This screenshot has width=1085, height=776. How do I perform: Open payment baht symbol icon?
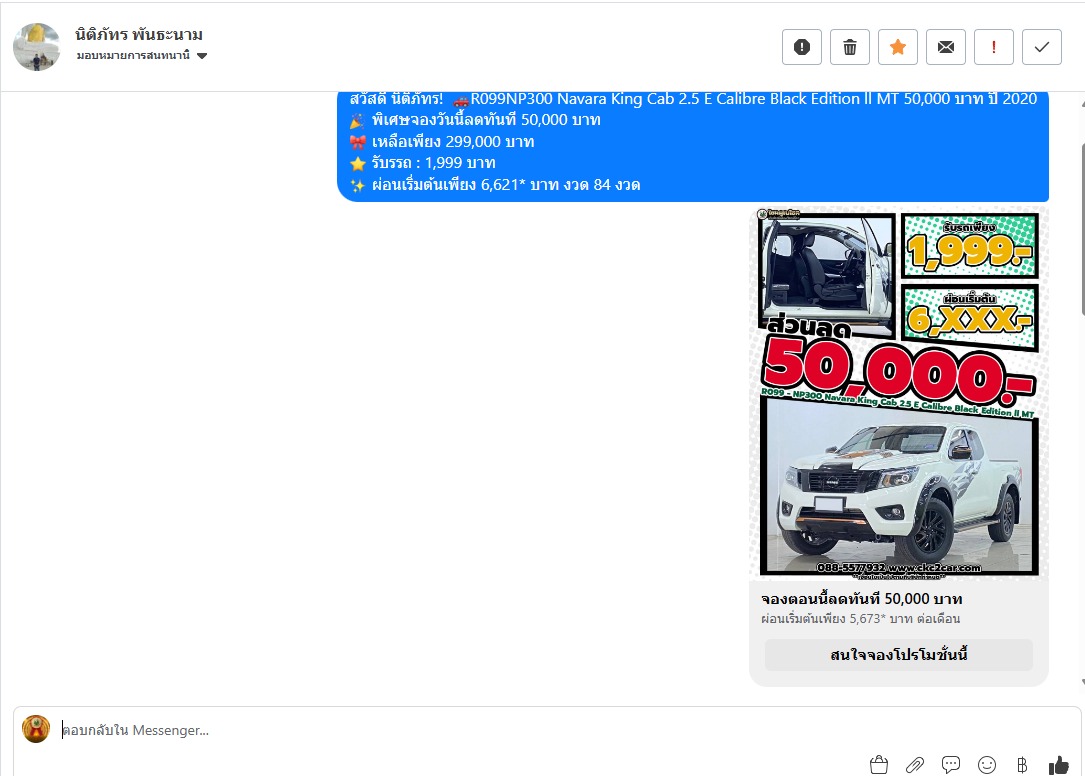1022,764
